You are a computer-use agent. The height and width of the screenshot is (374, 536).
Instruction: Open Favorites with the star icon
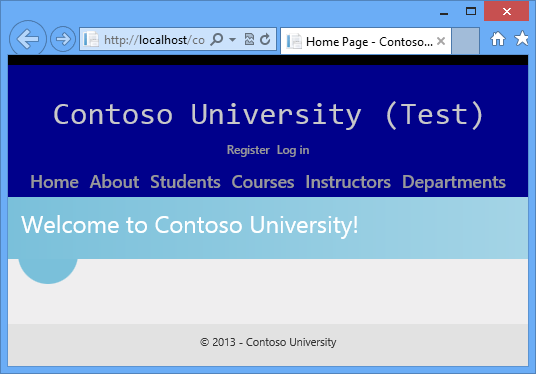(x=522, y=38)
